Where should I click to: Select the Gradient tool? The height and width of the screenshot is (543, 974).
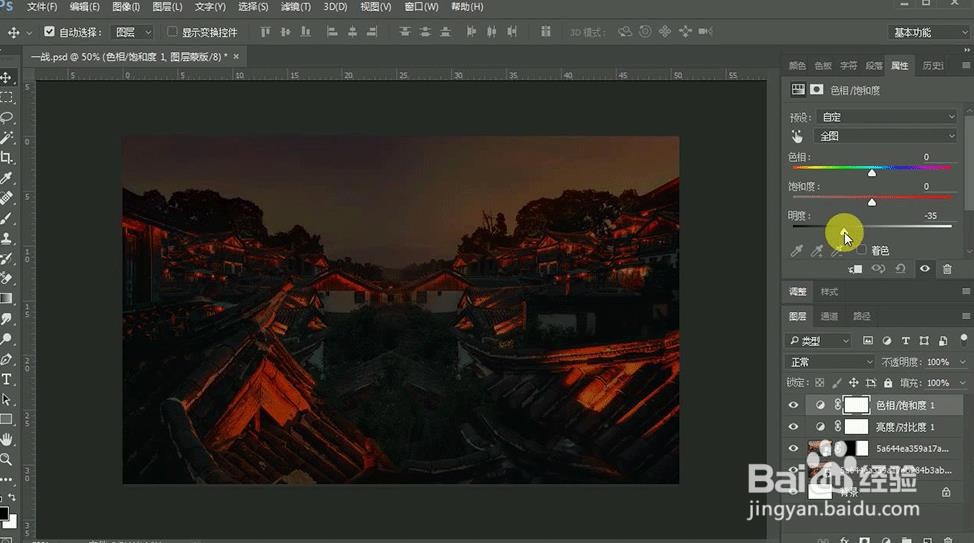point(6,298)
